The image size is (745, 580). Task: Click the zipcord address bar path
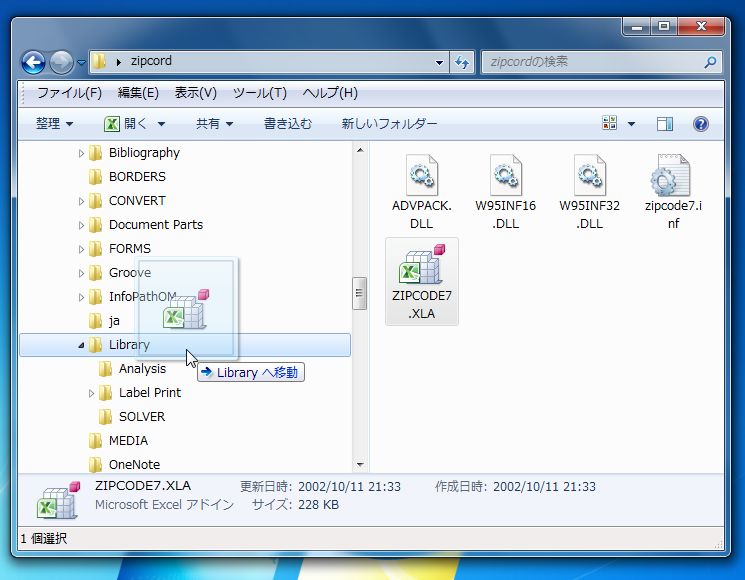point(151,61)
